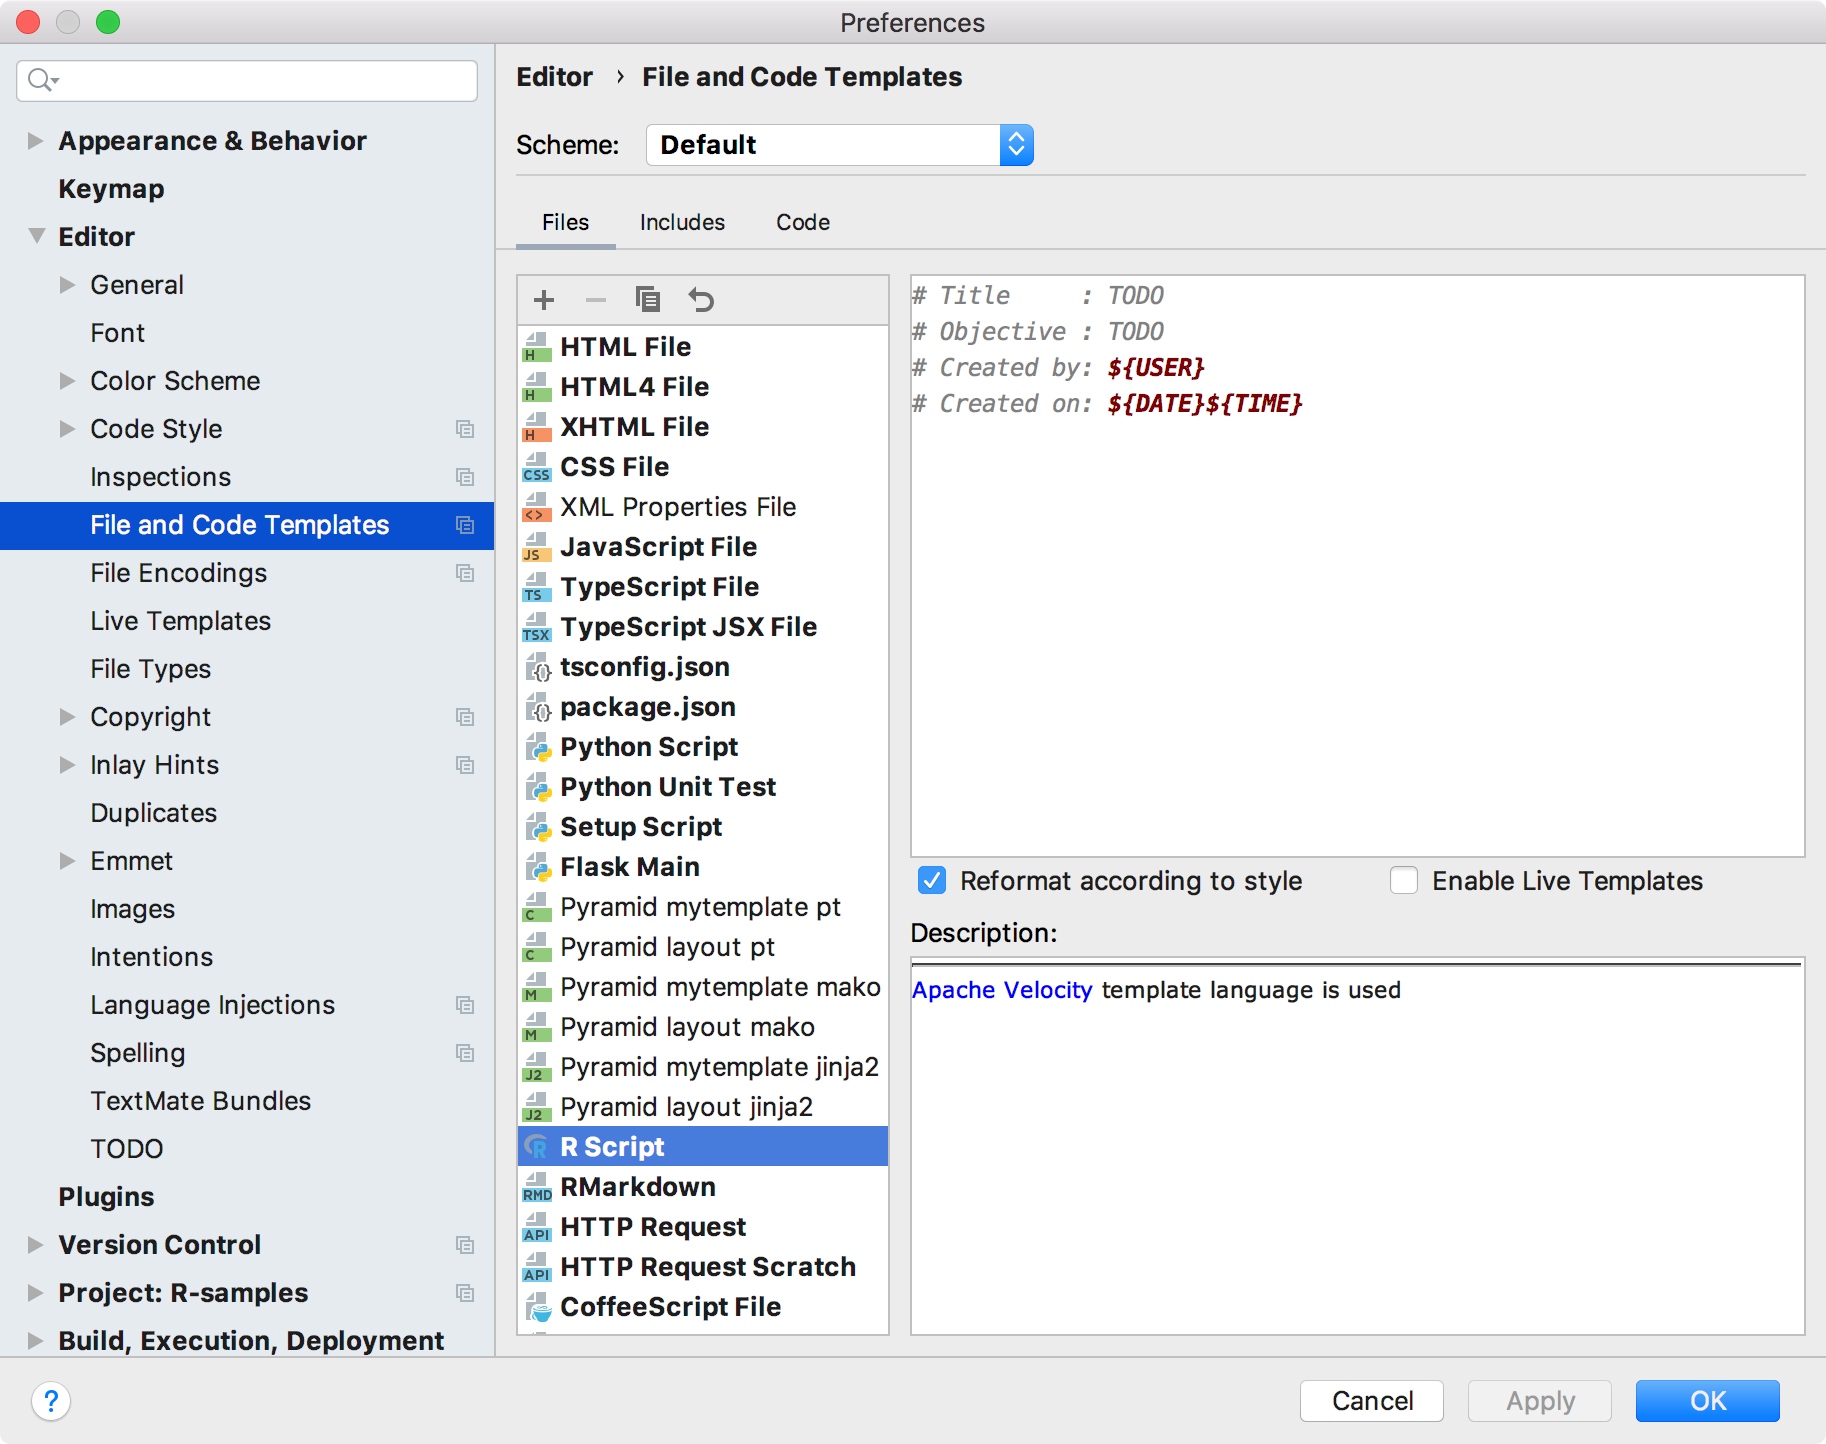The width and height of the screenshot is (1826, 1444).
Task: Collapse the Editor section
Action: point(36,236)
